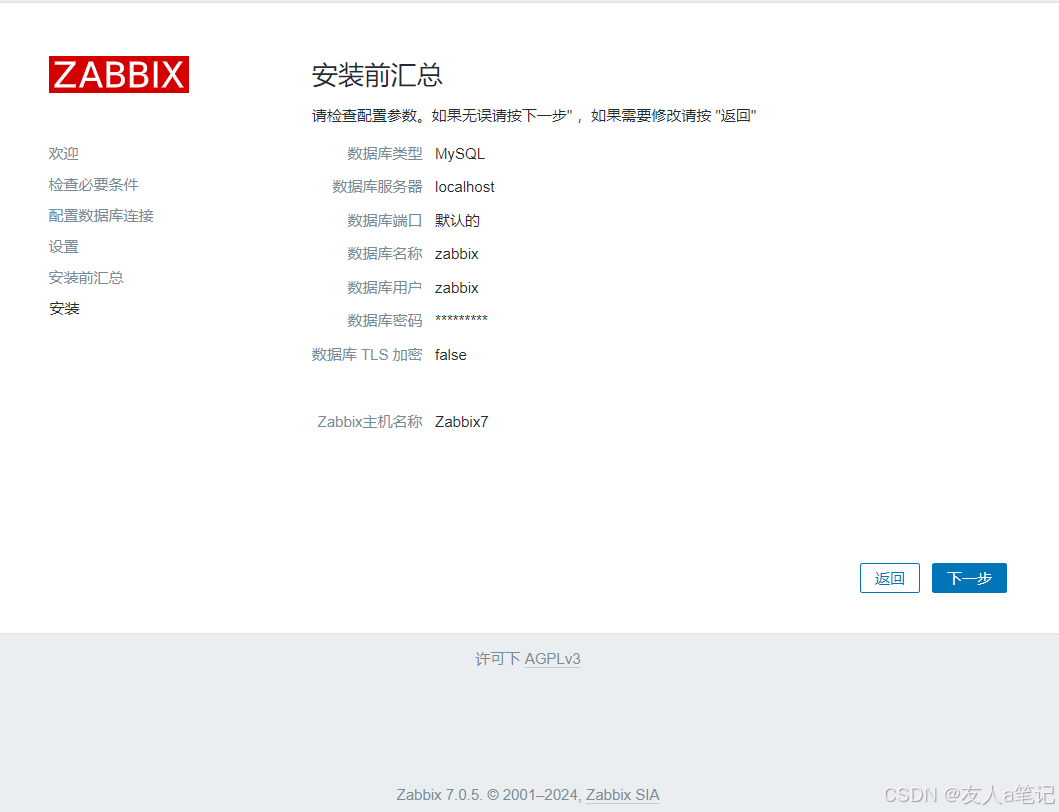The height and width of the screenshot is (812, 1059).
Task: Click the zabbix value beside 数据库名称
Action: pos(457,254)
